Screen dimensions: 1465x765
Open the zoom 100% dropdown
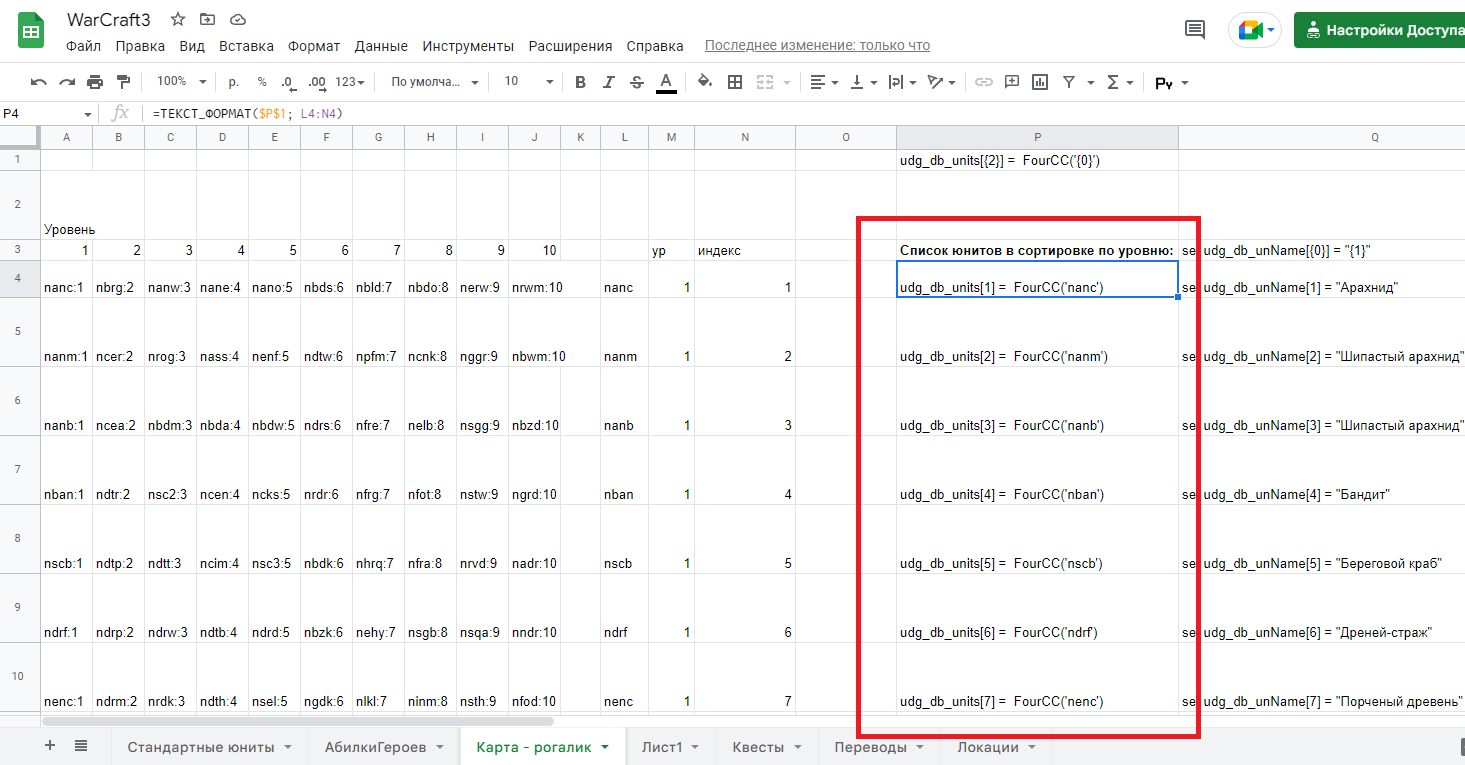[181, 82]
